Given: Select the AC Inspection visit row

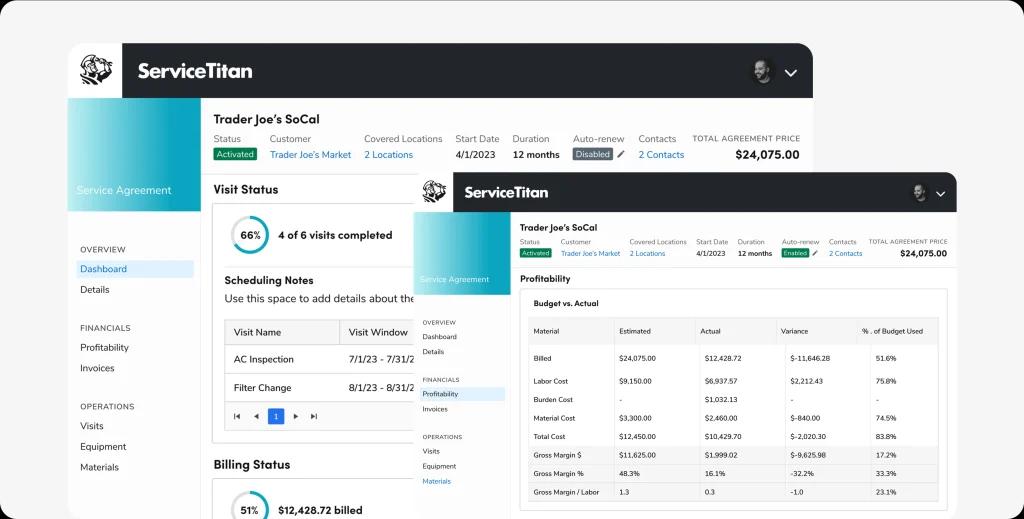Looking at the screenshot, I should [x=319, y=360].
